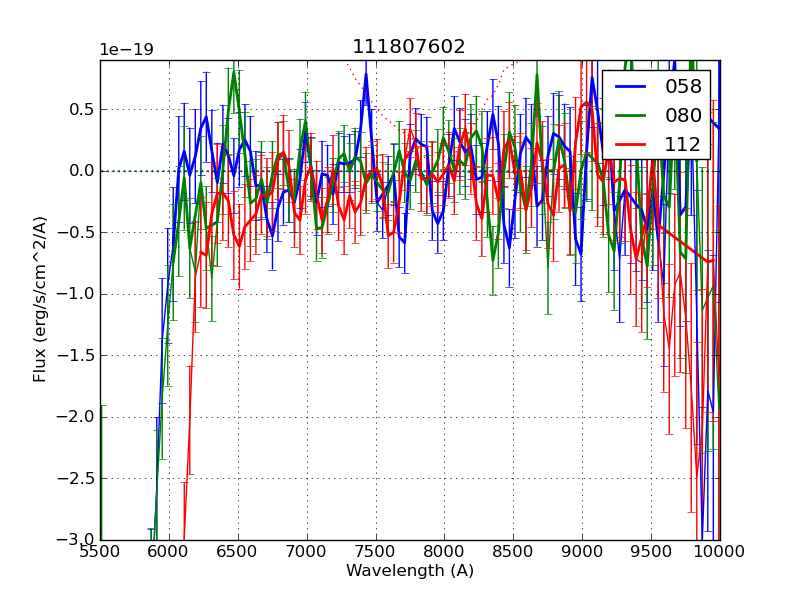Click the 5500 x-axis tick label

tap(100, 551)
